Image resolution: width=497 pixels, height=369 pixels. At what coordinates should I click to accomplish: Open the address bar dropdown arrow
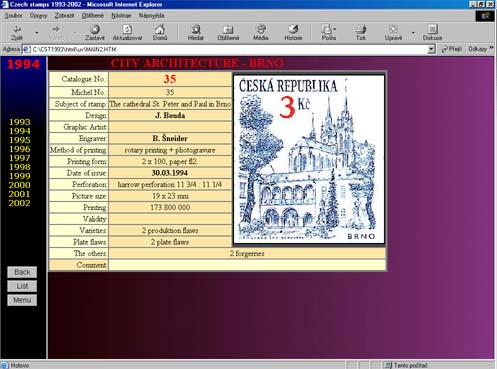tap(432, 49)
